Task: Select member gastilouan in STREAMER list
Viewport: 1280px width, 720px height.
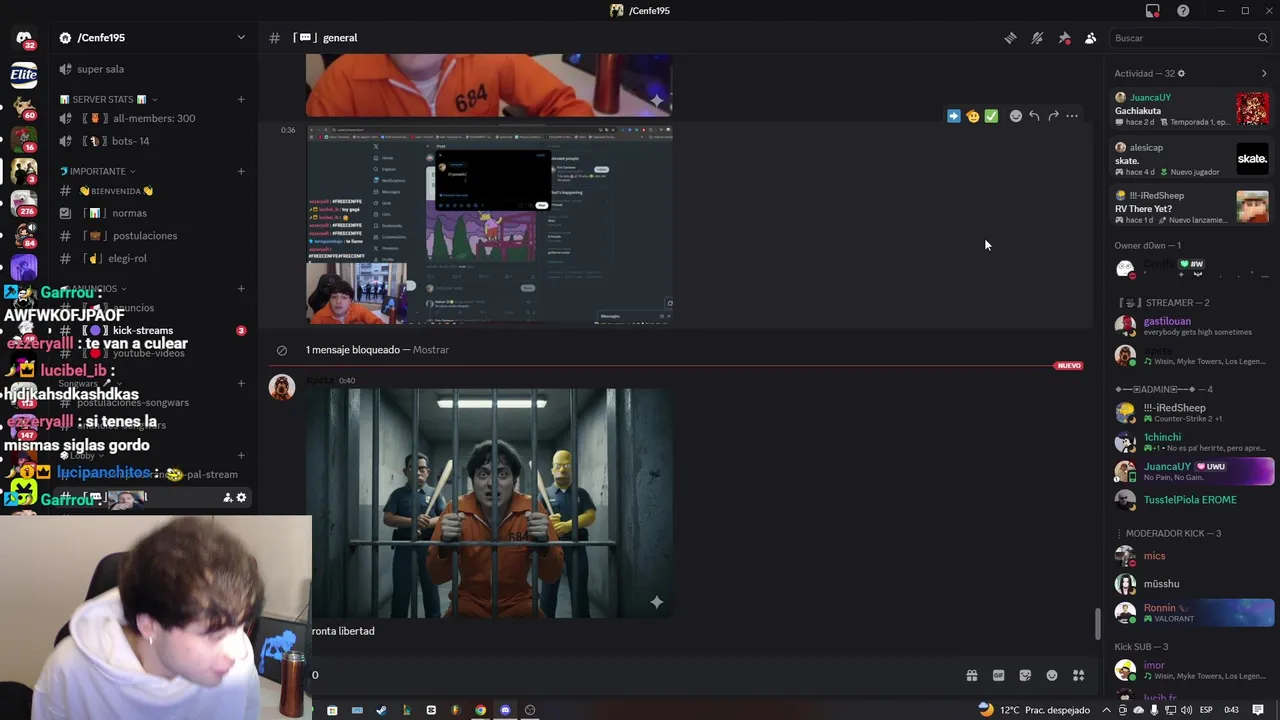Action: coord(1193,326)
